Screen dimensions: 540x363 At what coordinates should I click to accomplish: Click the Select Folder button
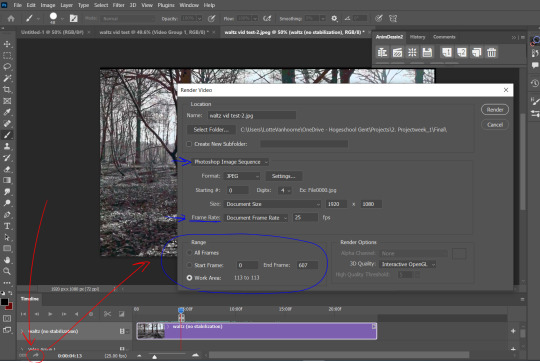click(x=211, y=129)
